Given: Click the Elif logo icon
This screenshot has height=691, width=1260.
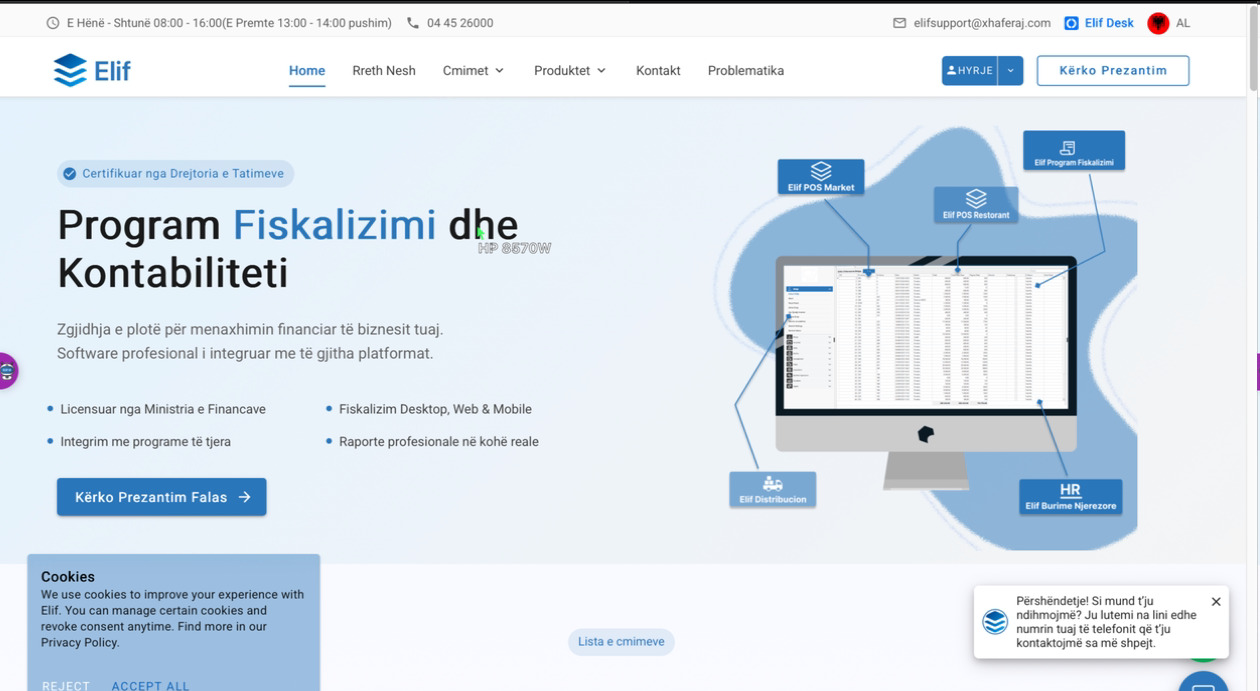Looking at the screenshot, I should click(70, 71).
